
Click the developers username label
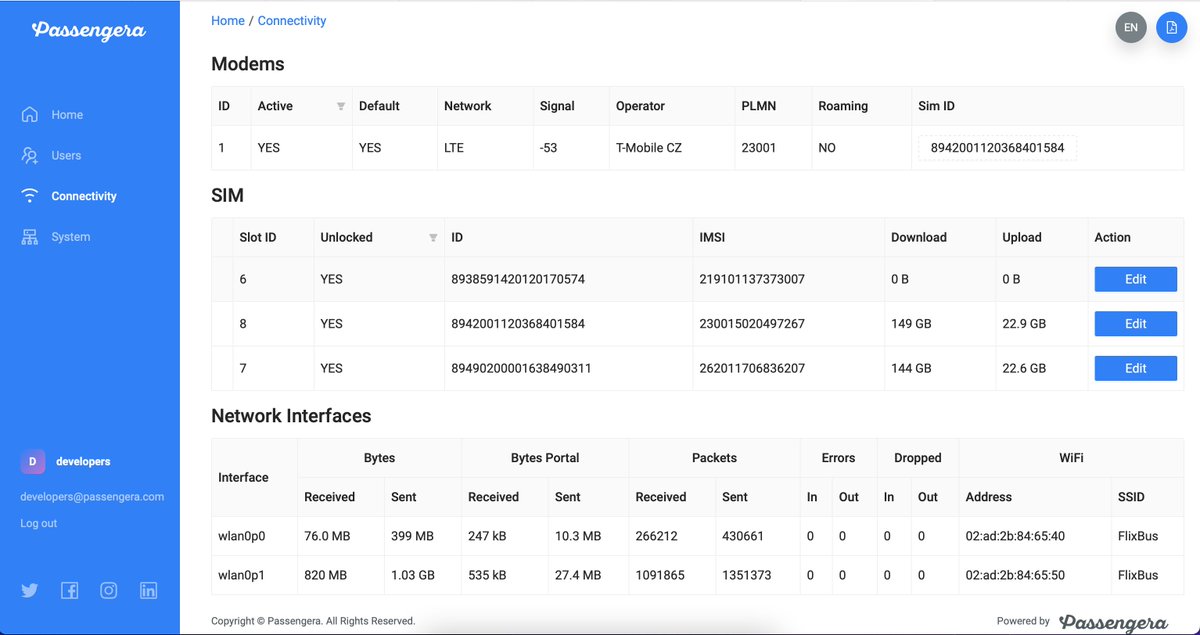pos(83,462)
